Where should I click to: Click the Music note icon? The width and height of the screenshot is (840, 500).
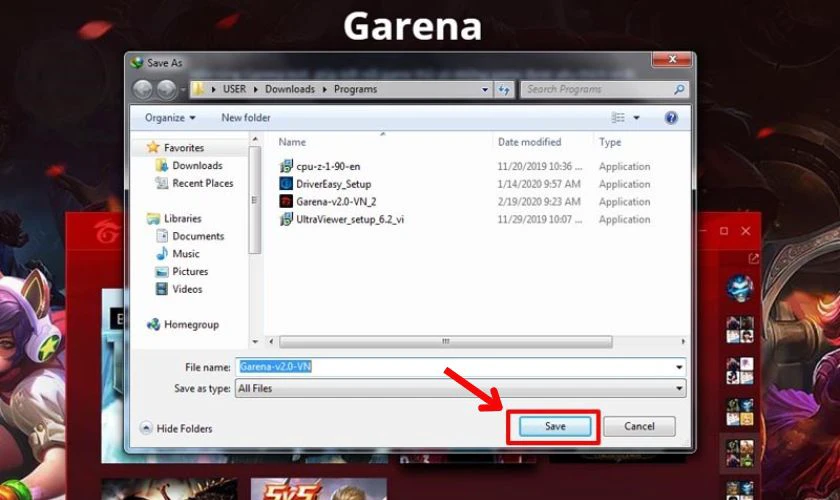pos(162,253)
